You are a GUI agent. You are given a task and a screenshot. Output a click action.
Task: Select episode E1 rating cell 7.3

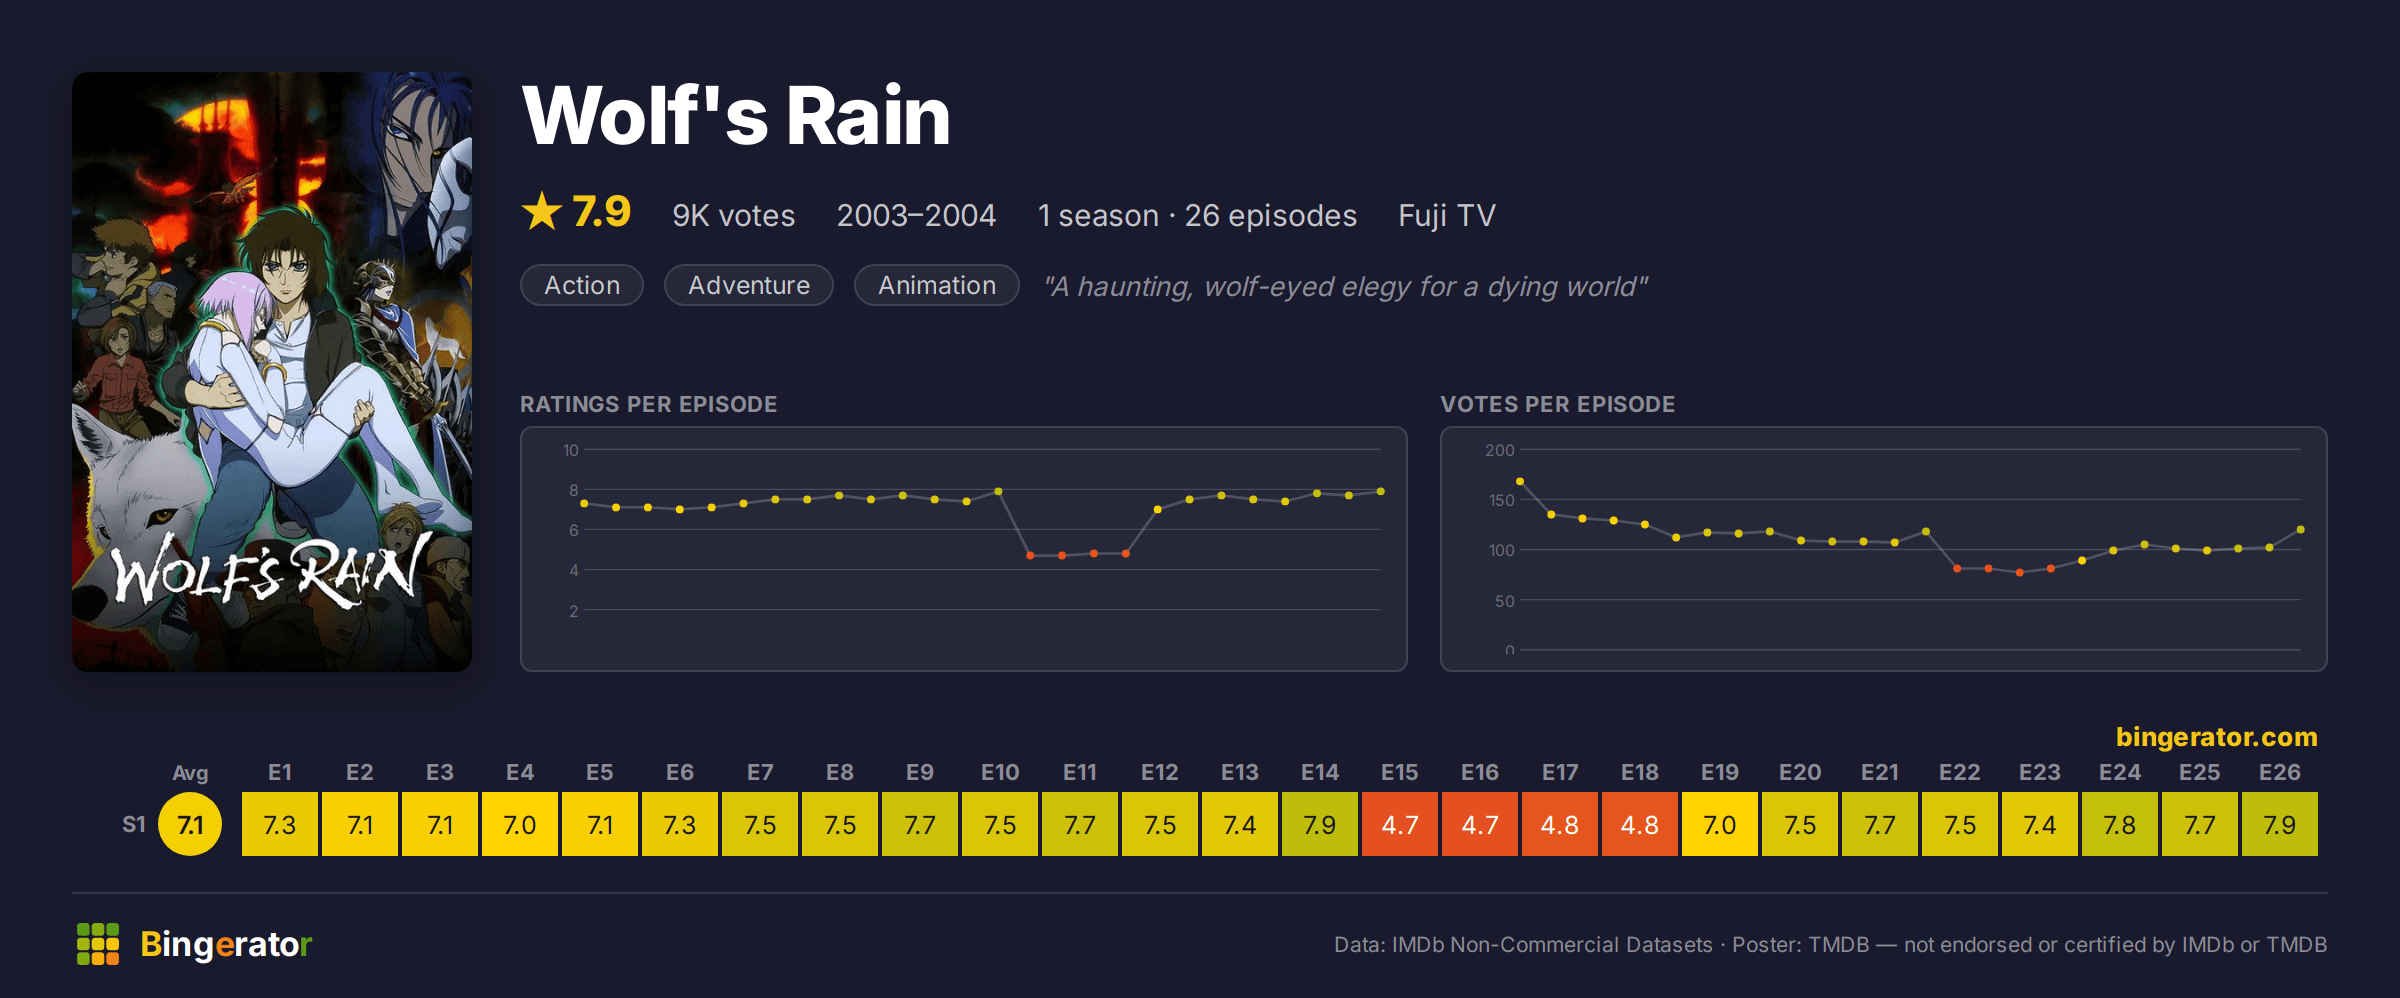[280, 824]
